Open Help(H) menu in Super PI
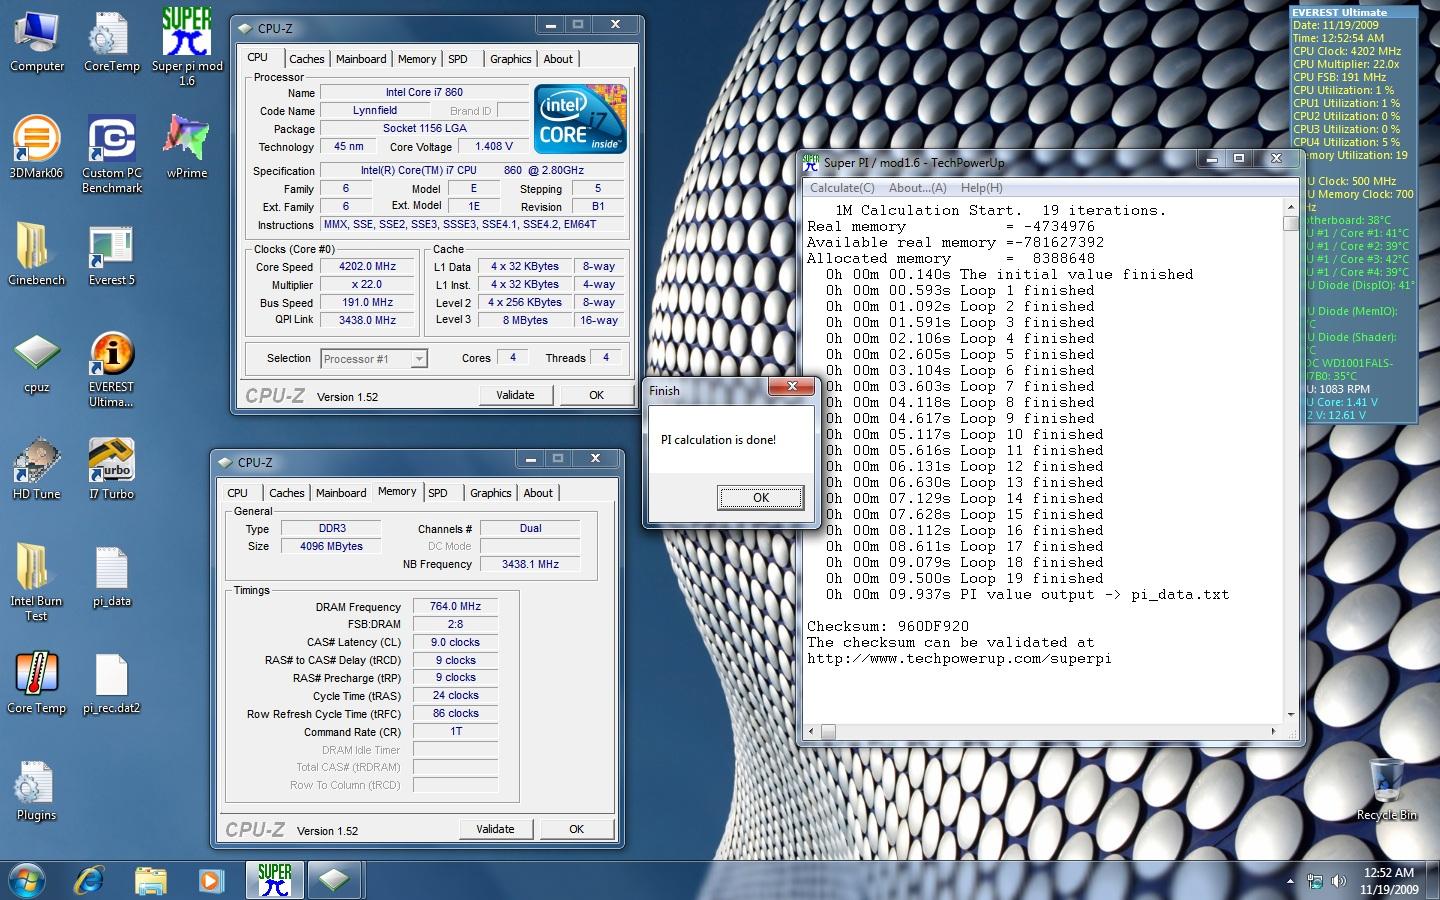This screenshot has width=1440, height=900. click(x=981, y=188)
